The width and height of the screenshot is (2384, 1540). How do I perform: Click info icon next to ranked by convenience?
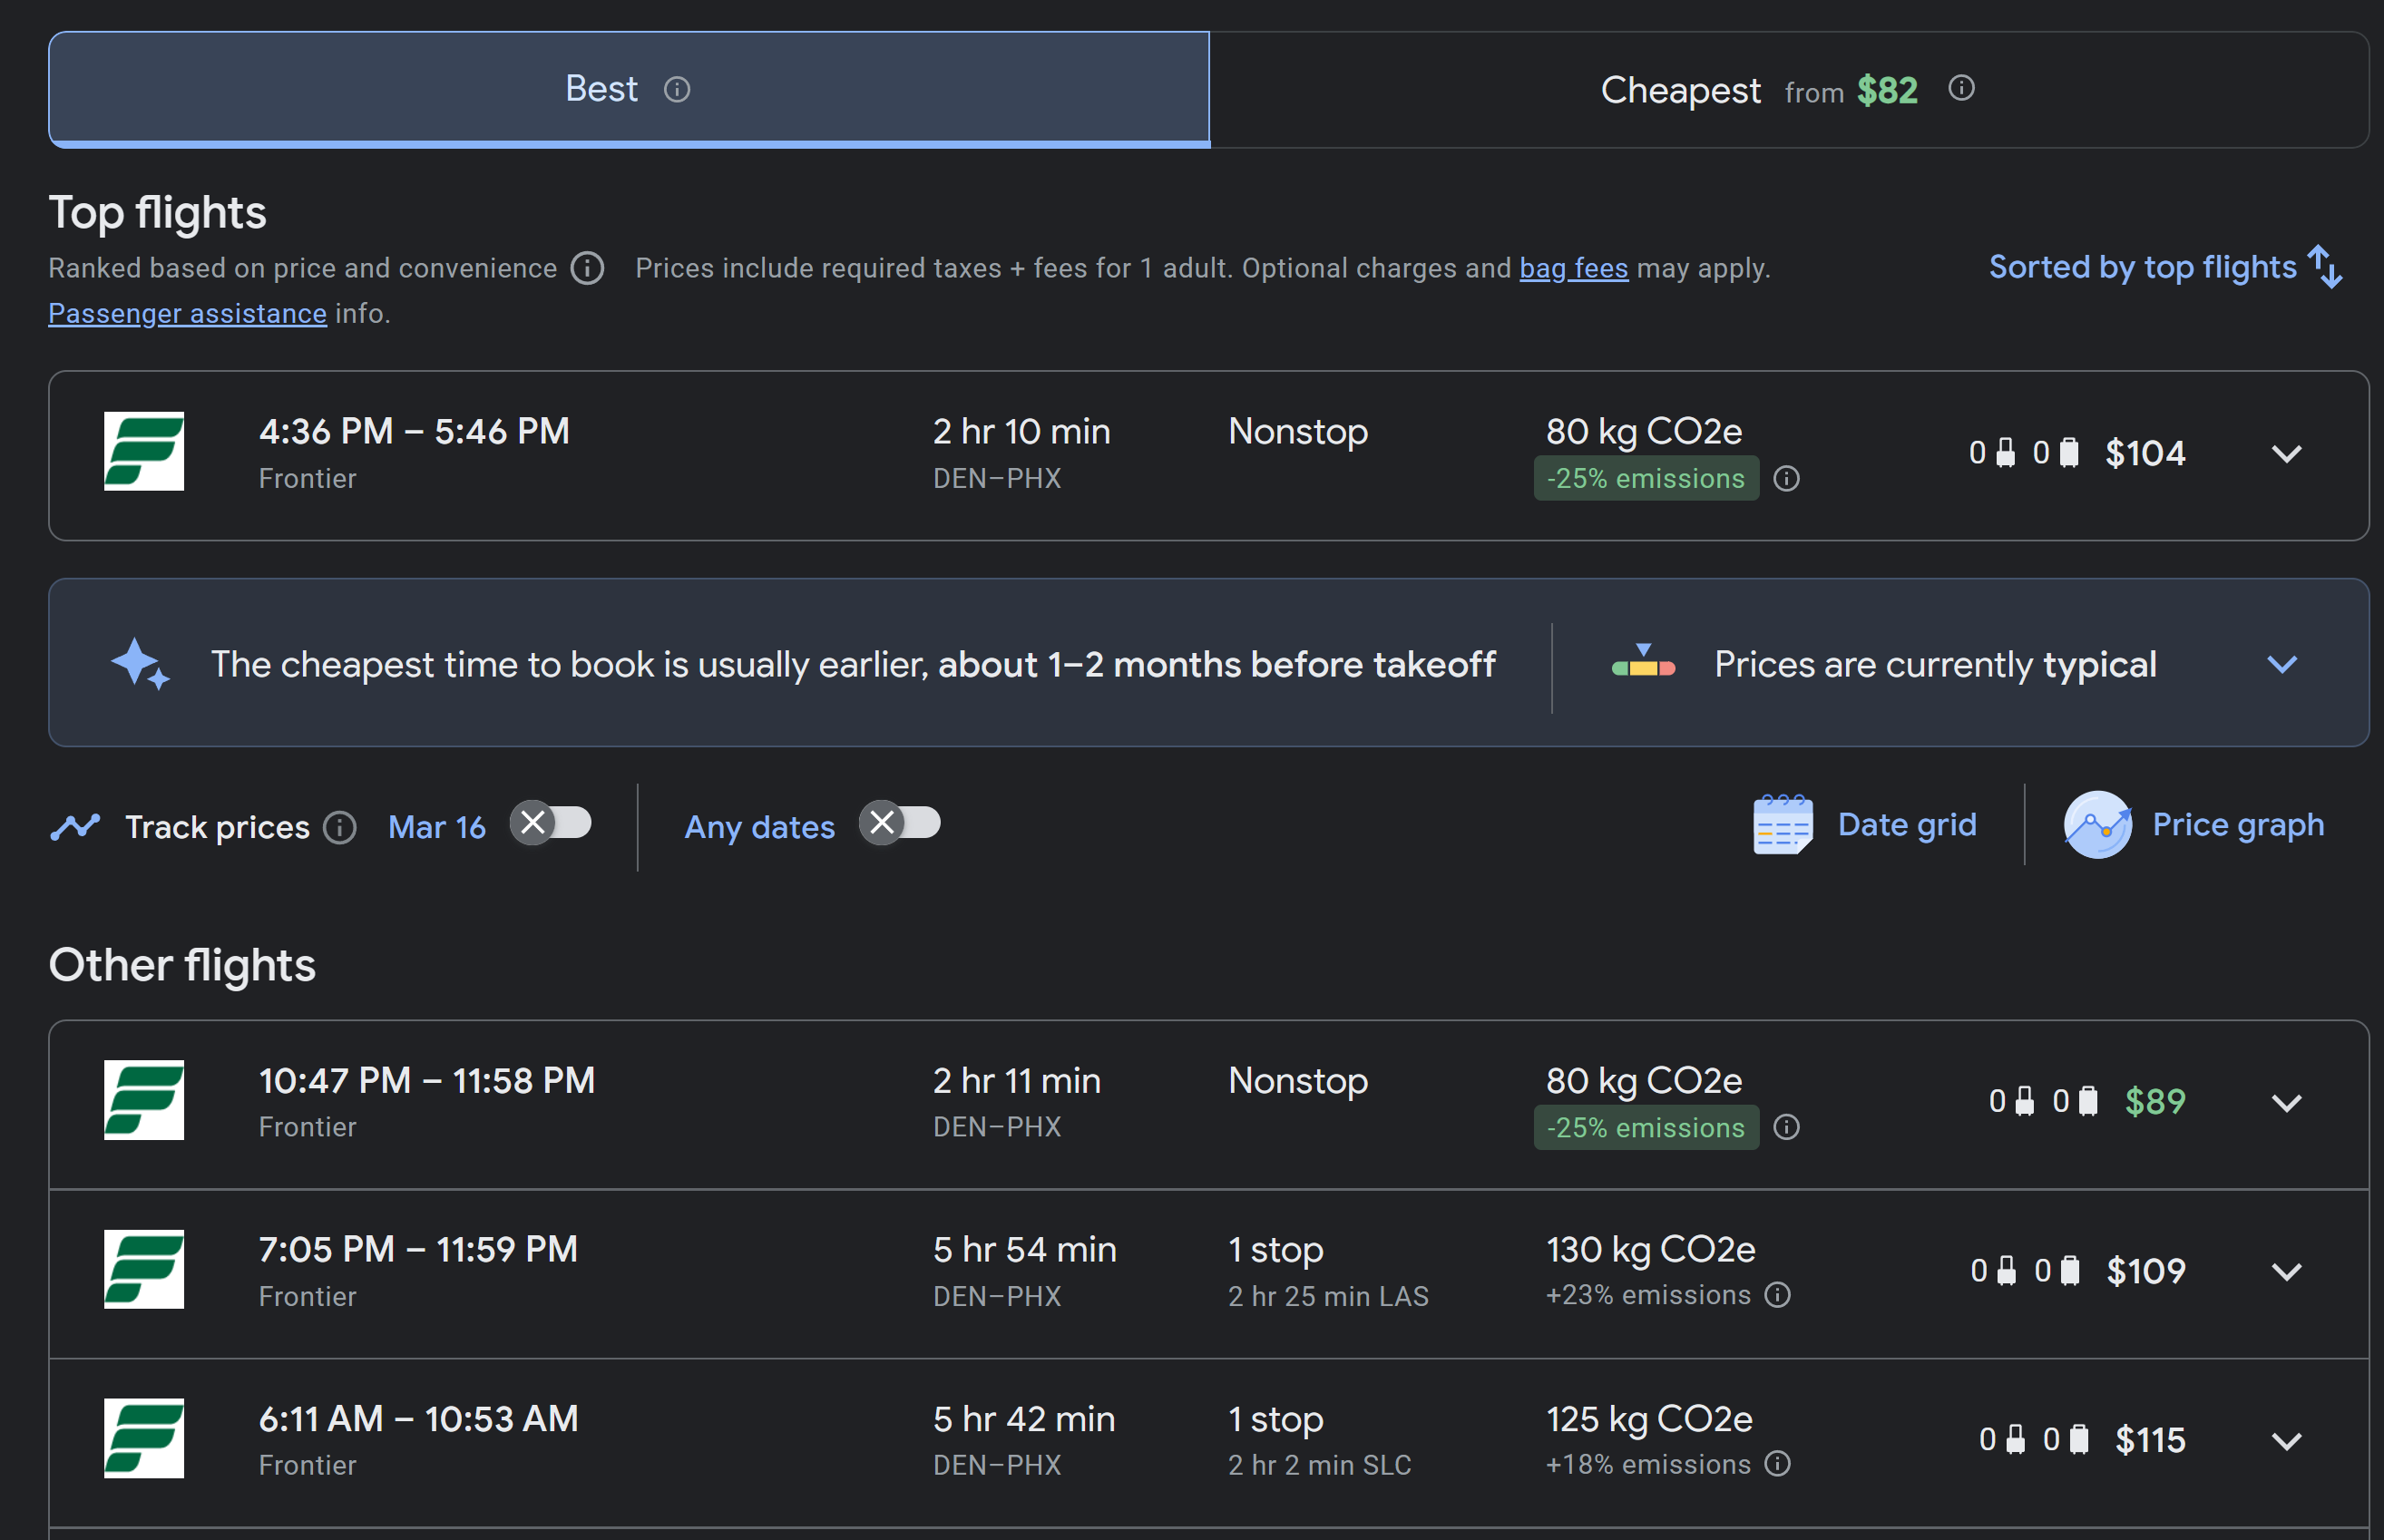[x=587, y=268]
